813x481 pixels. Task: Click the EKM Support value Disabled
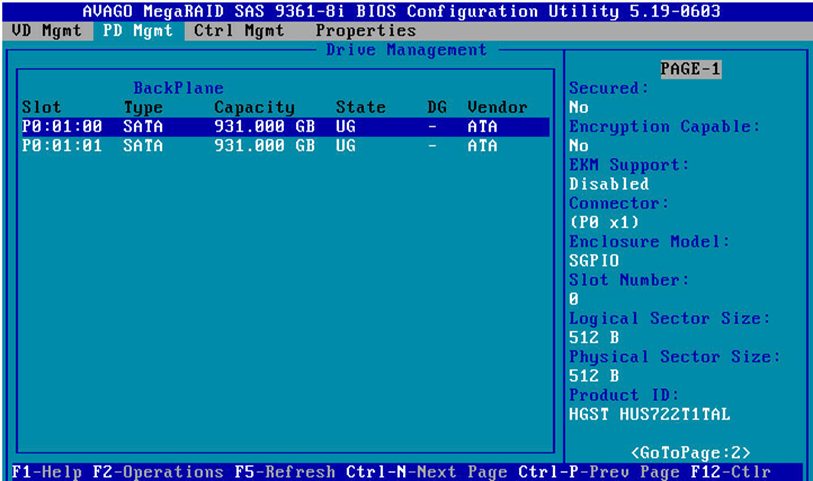tap(609, 184)
